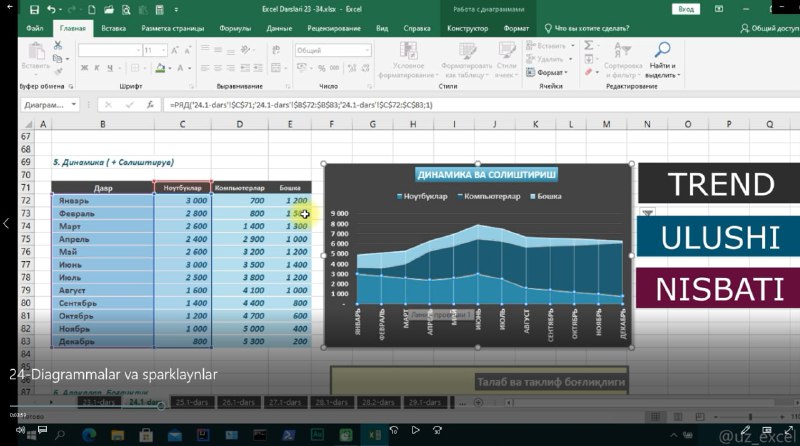Click the video progress bar knob
Image resolution: width=800 pixels, height=446 pixels.
point(161,406)
